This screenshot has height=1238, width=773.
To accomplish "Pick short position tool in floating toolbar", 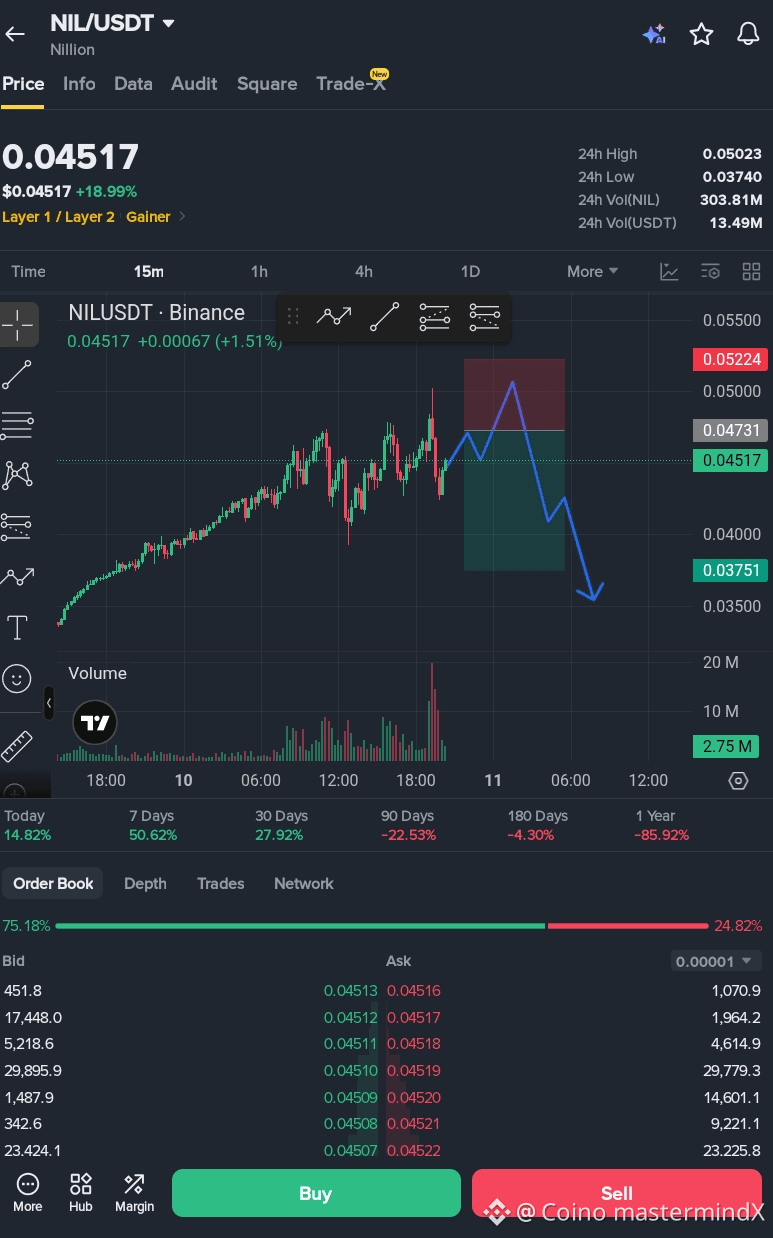I will (484, 317).
